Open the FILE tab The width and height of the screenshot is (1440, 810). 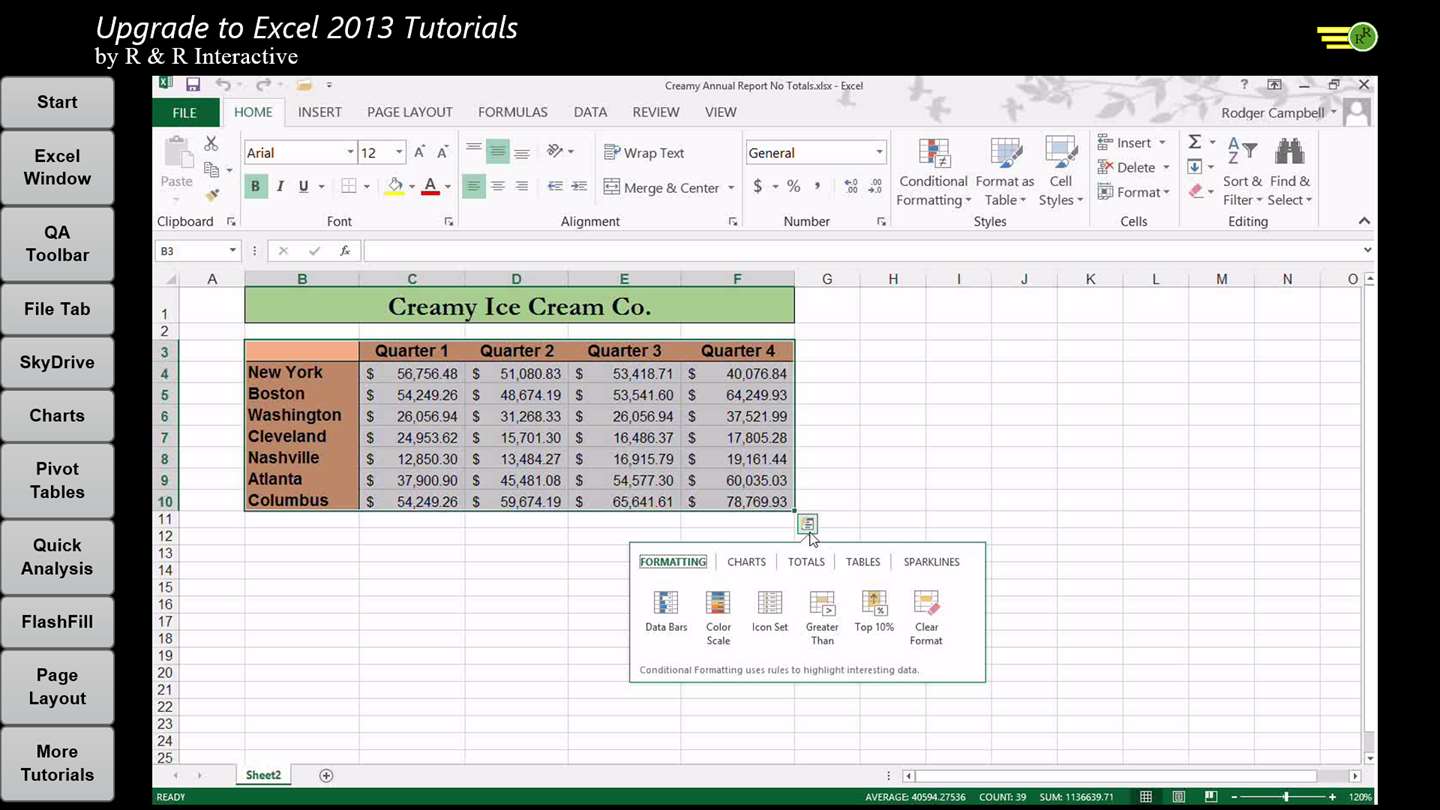[x=185, y=112]
